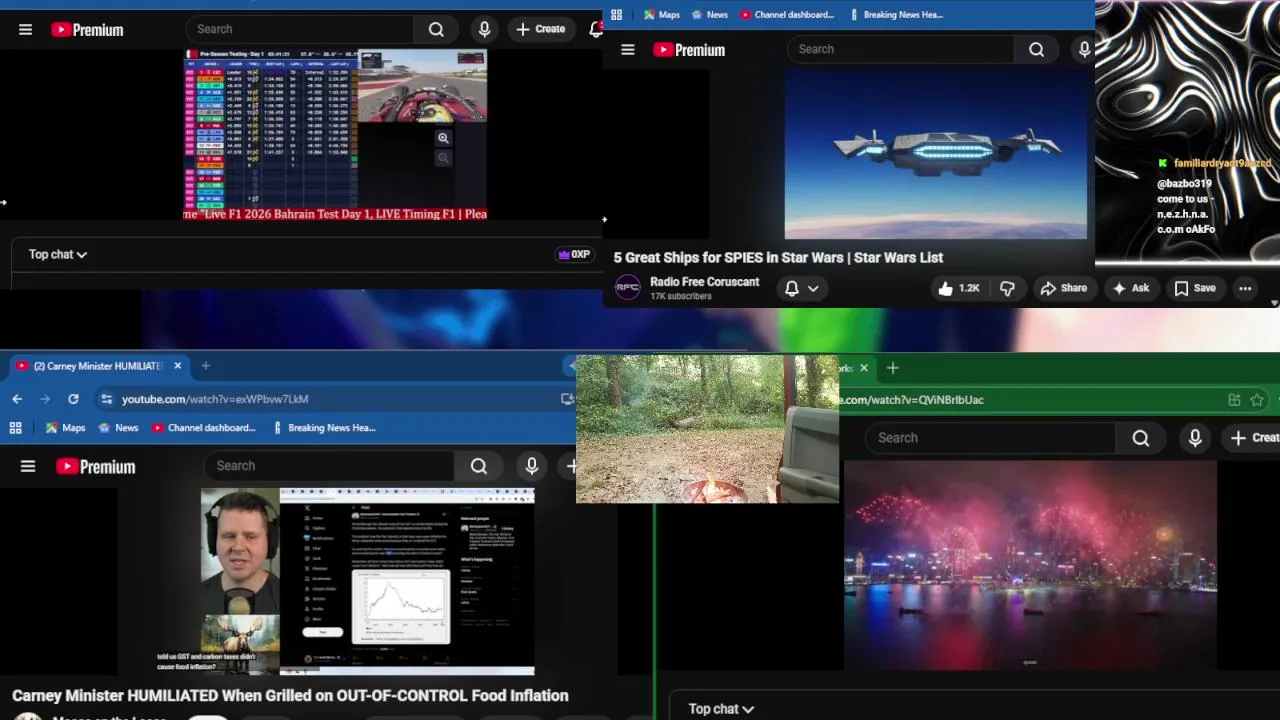The image size is (1280, 720).
Task: Click the Search field in the Carney window
Action: point(330,466)
